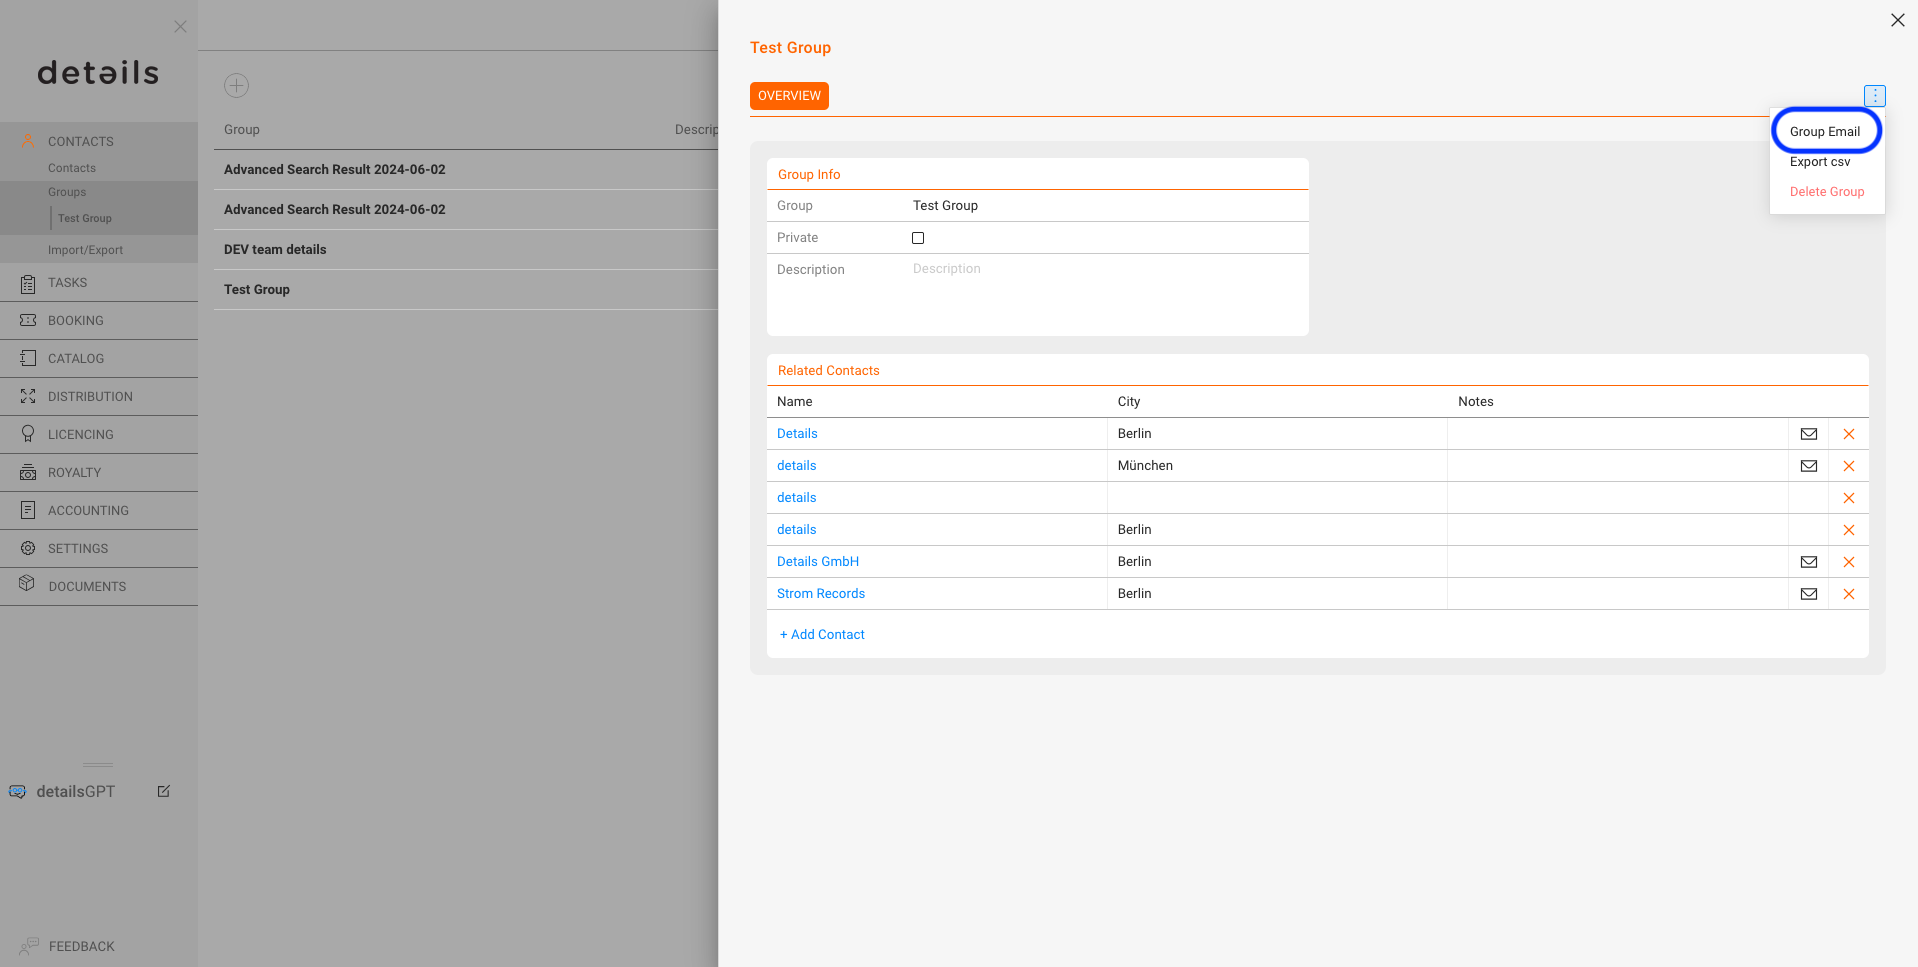Viewport: 1918px width, 967px height.
Task: Click the Distribution icon in sidebar
Action: pos(28,396)
